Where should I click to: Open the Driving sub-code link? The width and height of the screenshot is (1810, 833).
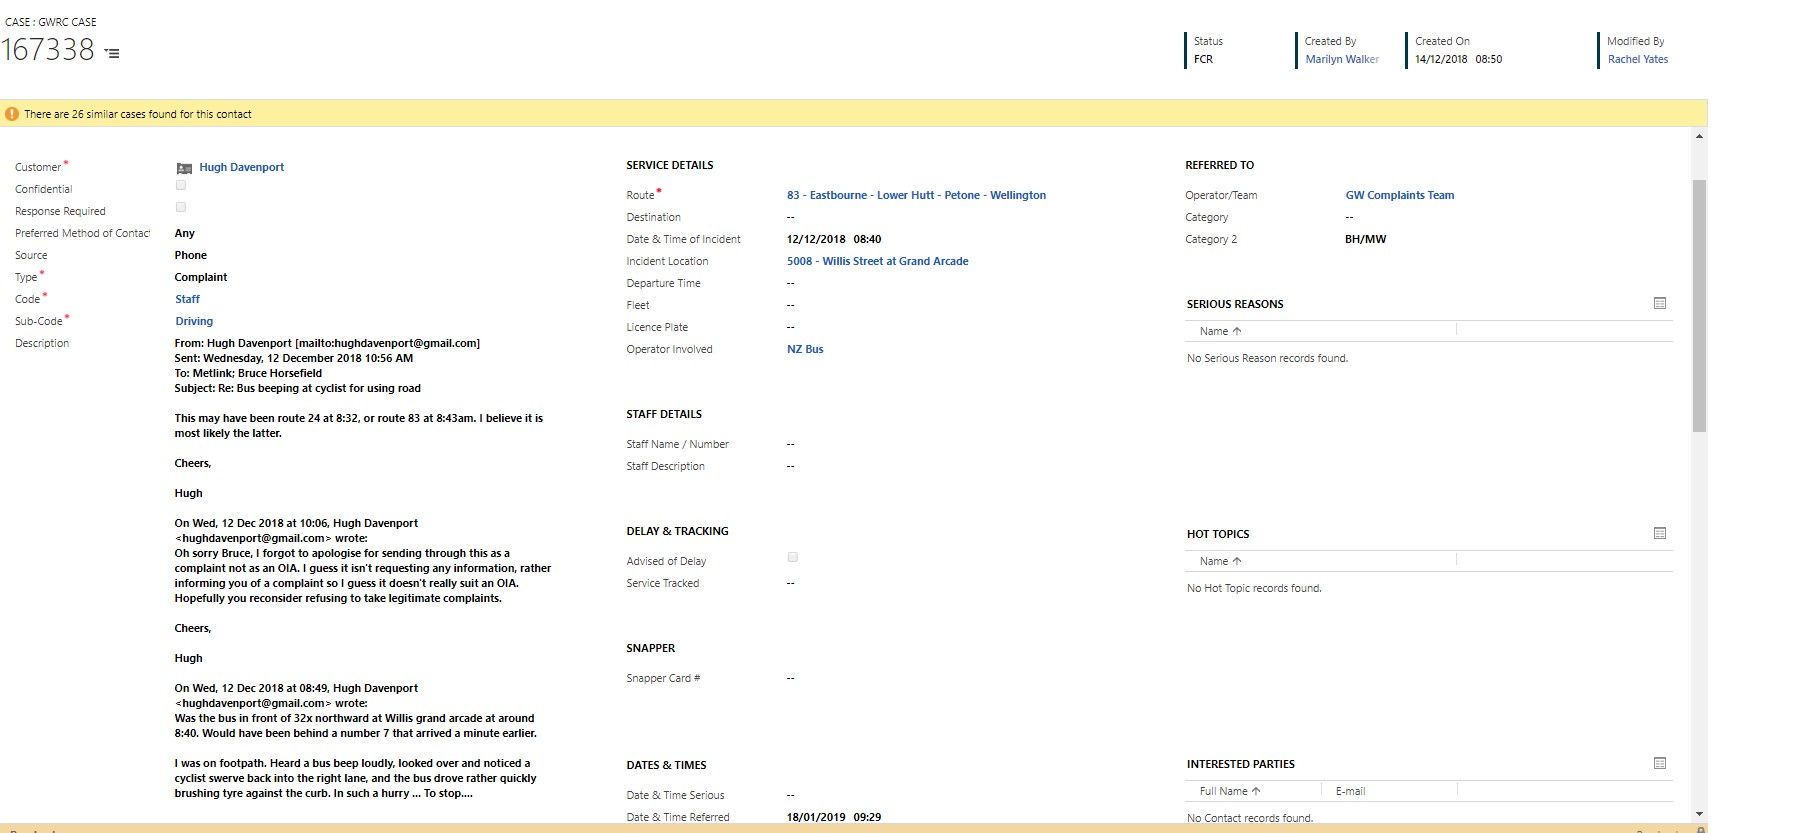(x=194, y=321)
